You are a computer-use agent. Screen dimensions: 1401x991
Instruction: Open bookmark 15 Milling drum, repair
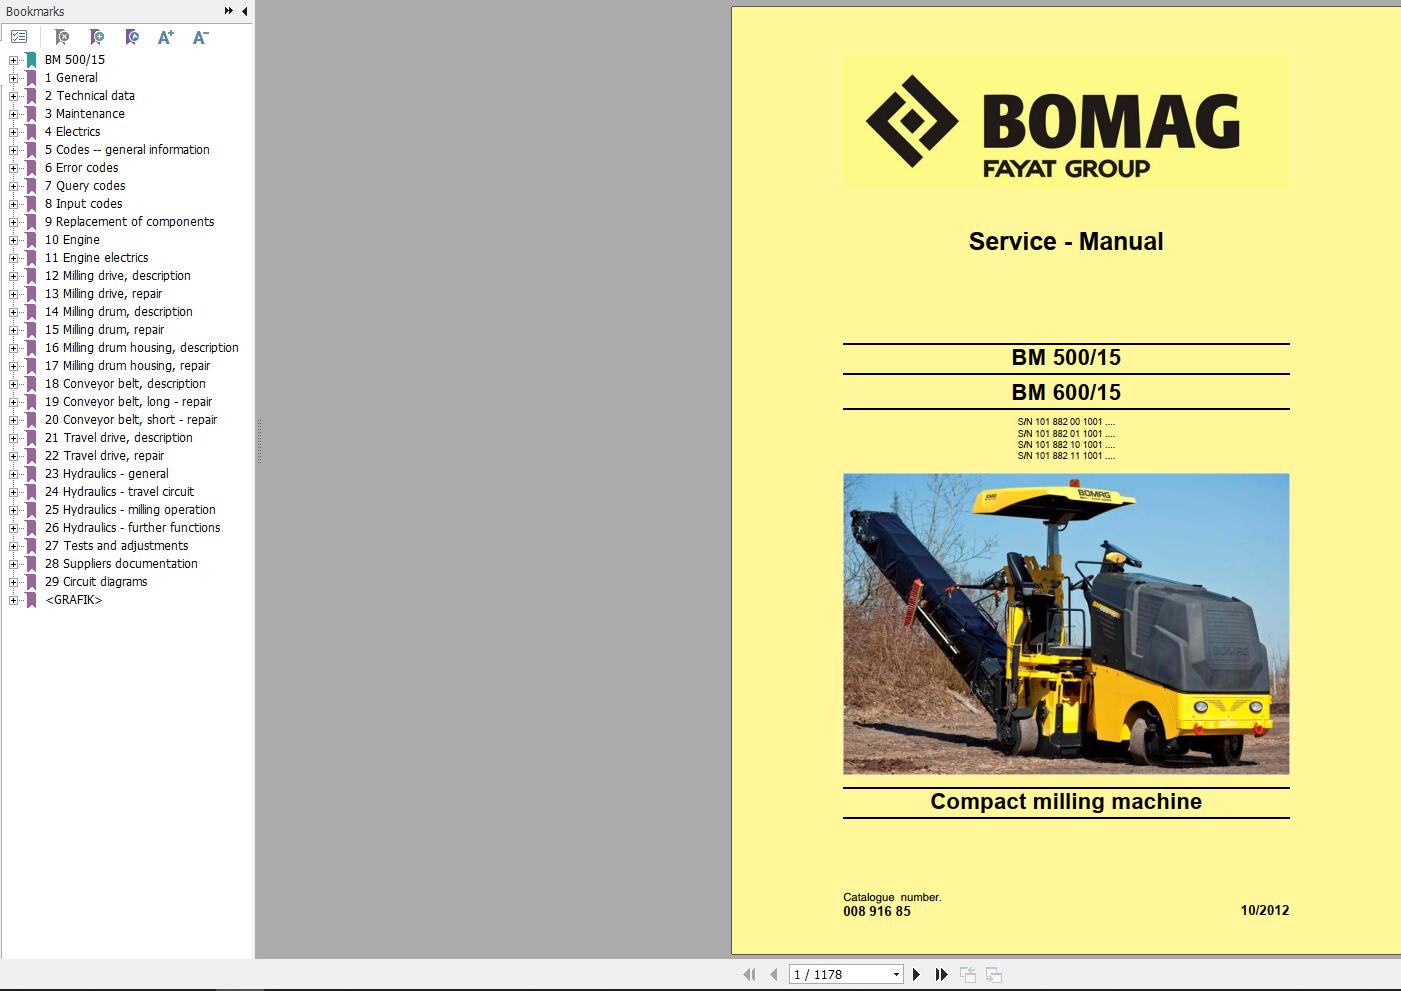104,330
